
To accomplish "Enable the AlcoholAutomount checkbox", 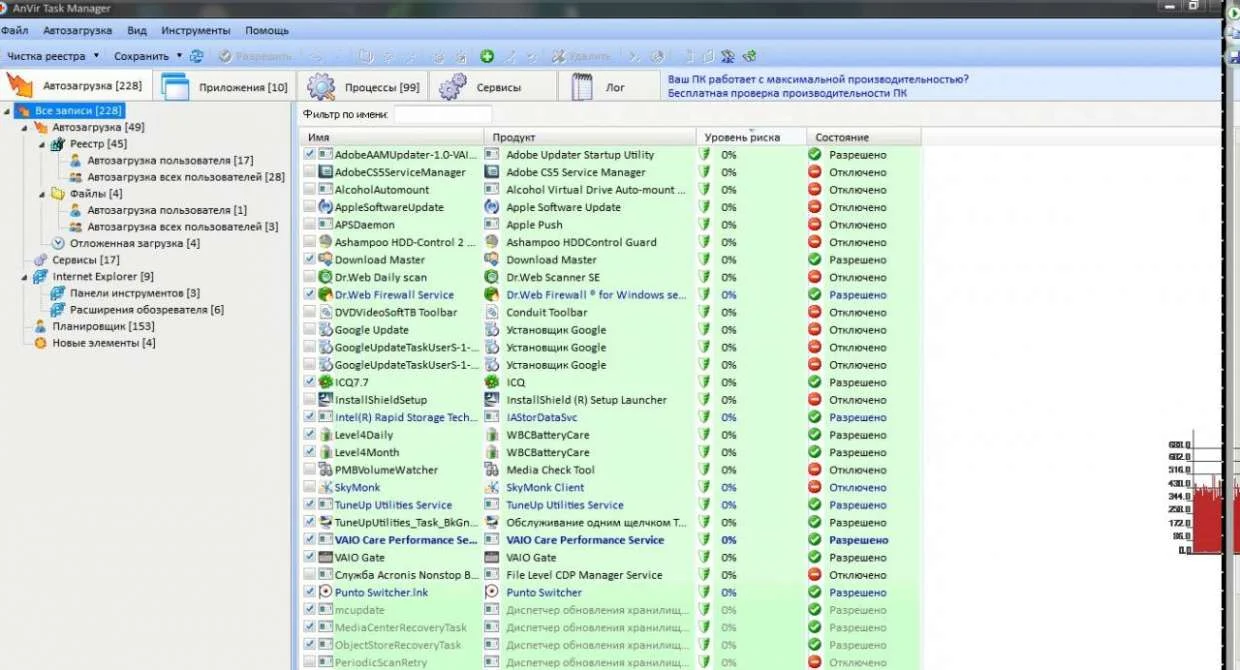I will 310,190.
